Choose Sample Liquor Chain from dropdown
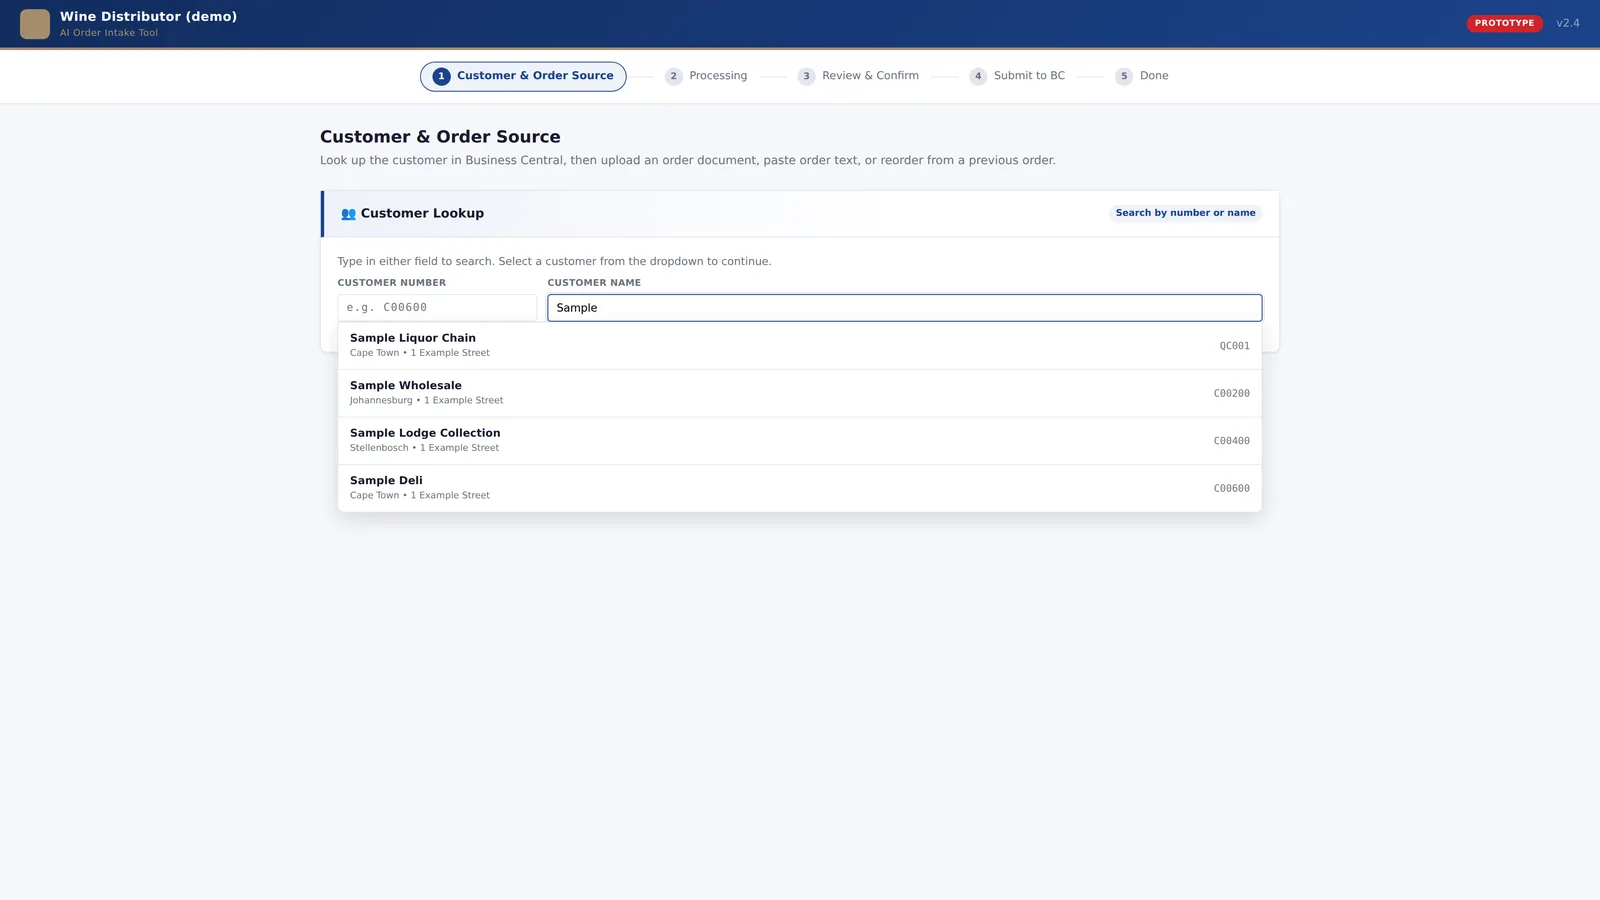 (x=800, y=346)
